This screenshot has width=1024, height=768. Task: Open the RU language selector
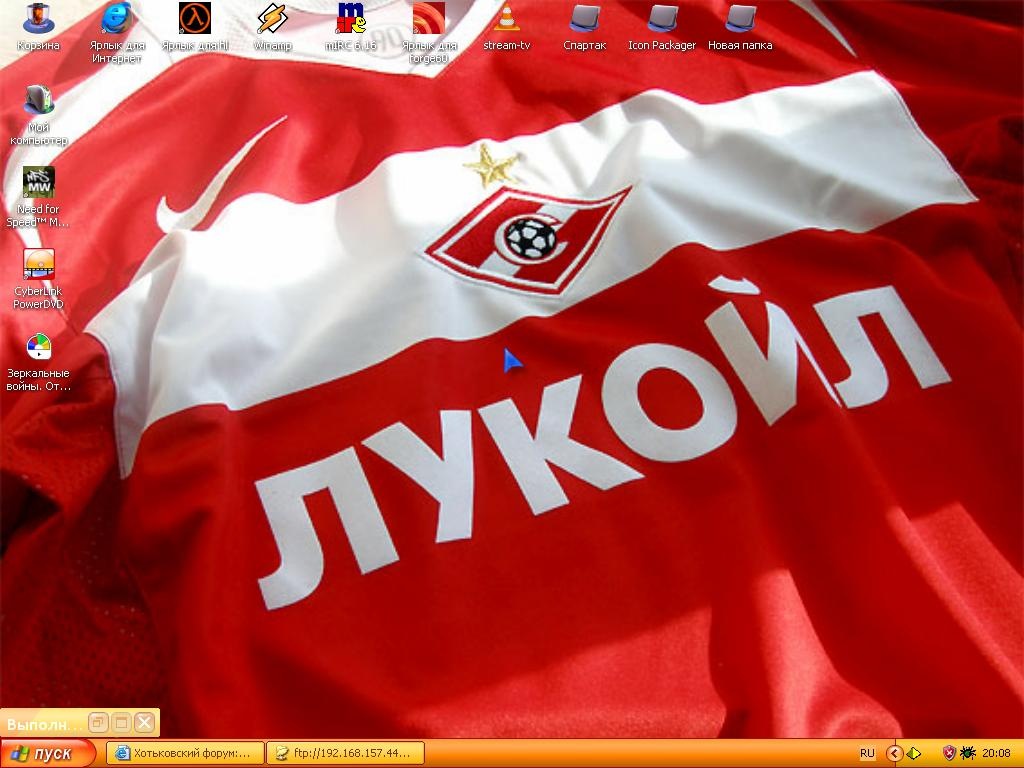867,753
